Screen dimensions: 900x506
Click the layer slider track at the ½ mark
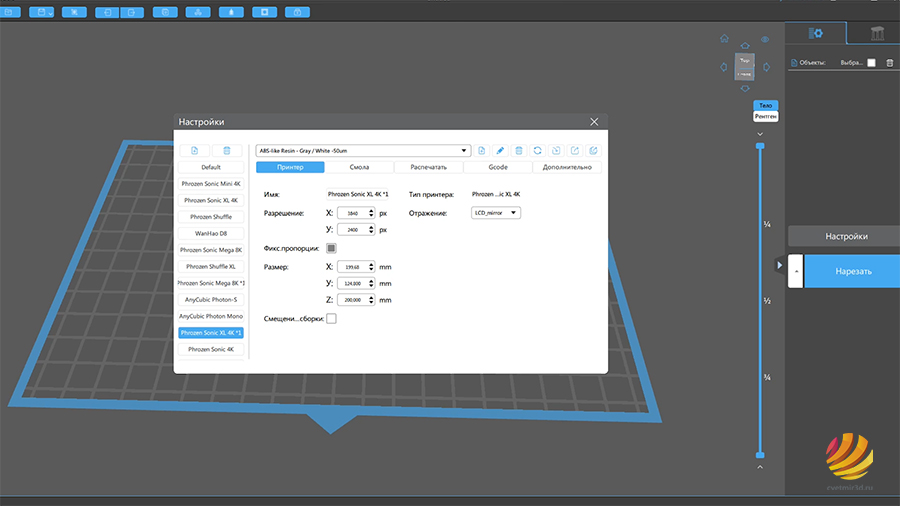point(760,301)
